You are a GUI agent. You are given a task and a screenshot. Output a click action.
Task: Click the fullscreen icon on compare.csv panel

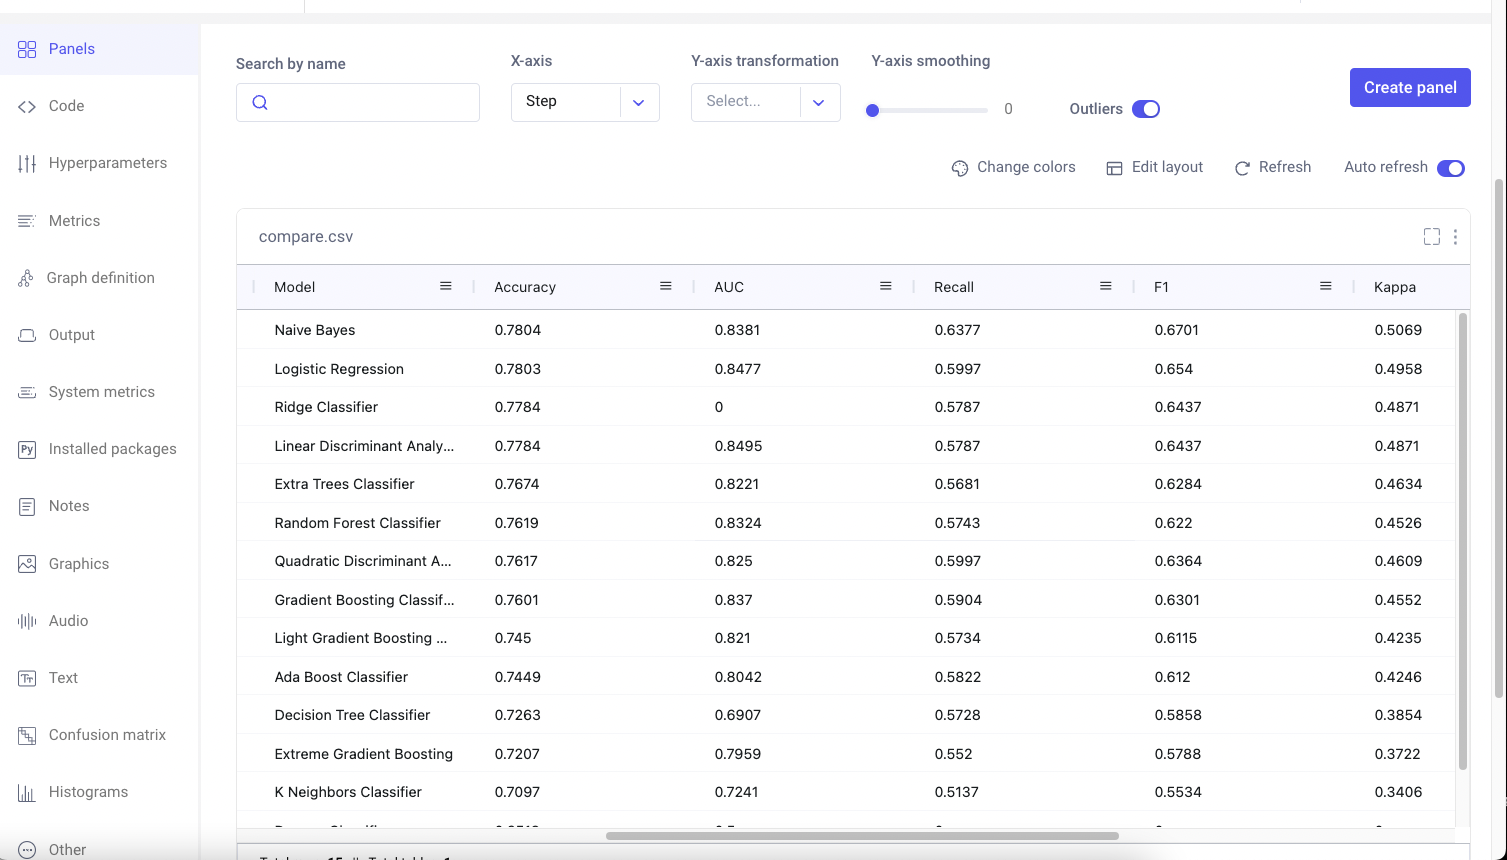tap(1431, 237)
